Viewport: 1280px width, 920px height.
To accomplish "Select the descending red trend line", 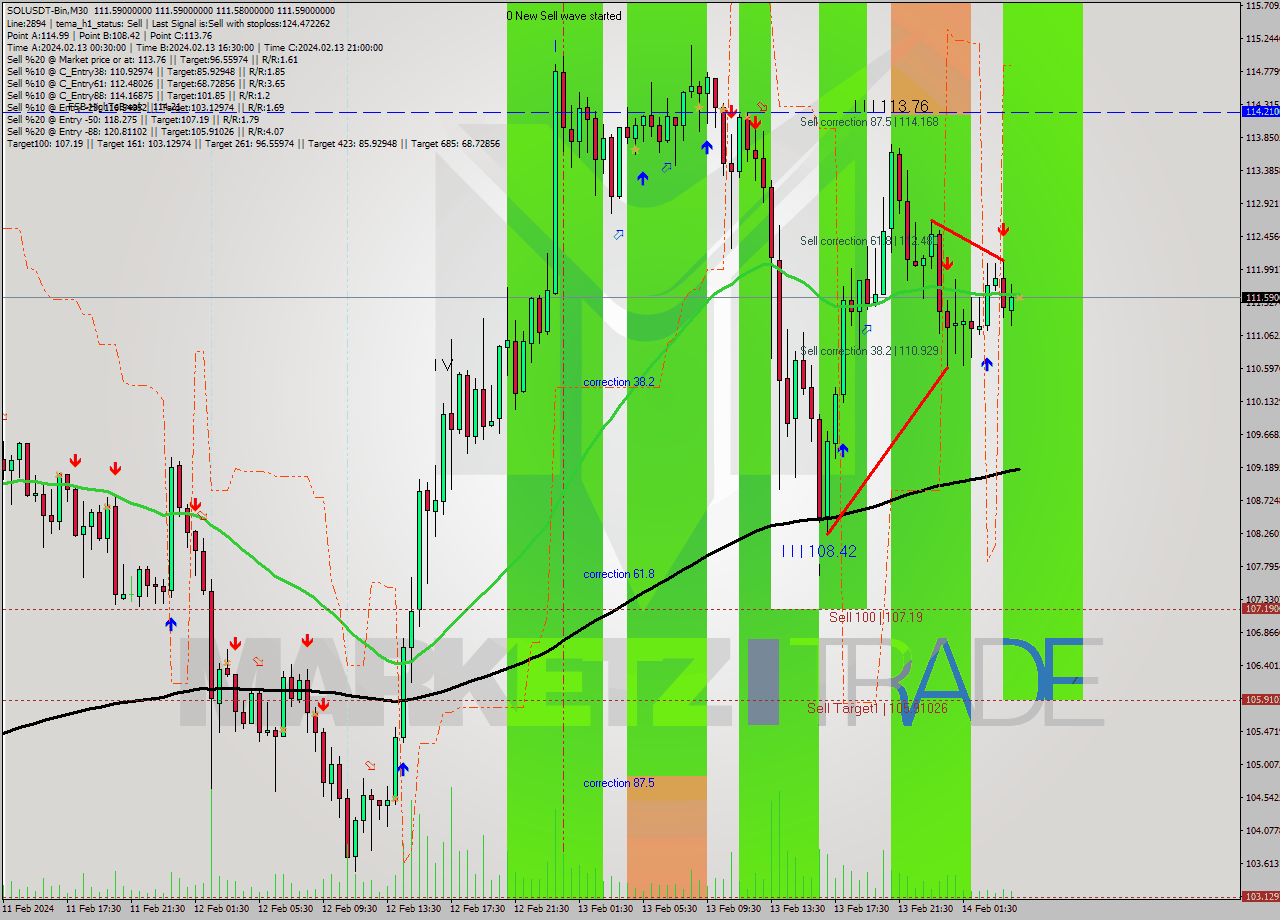I will click(x=967, y=241).
